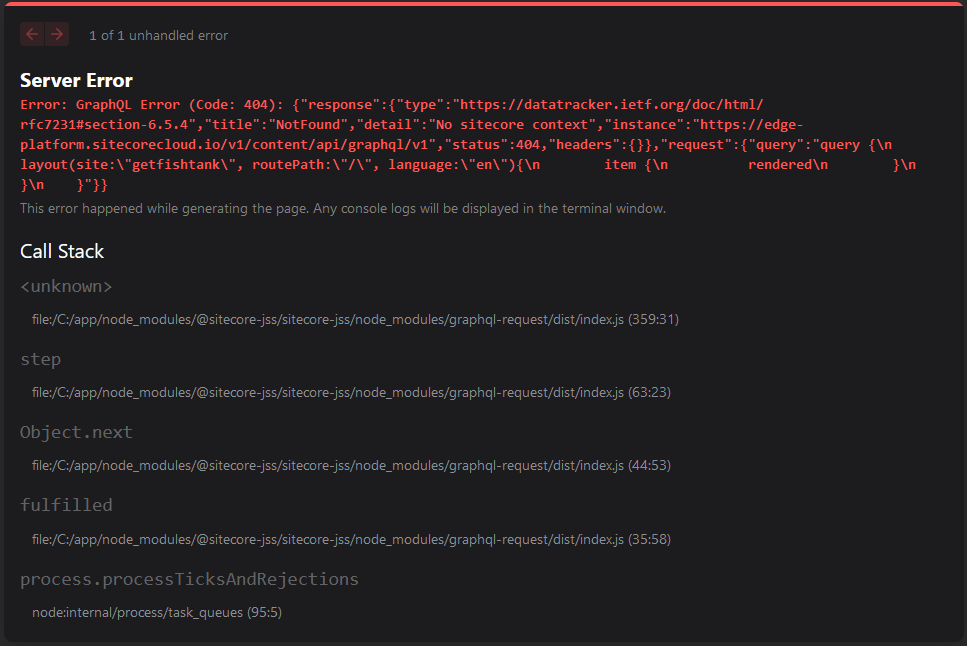Expand the 'fulfilled' call stack frame
This screenshot has width=967, height=646.
66,505
